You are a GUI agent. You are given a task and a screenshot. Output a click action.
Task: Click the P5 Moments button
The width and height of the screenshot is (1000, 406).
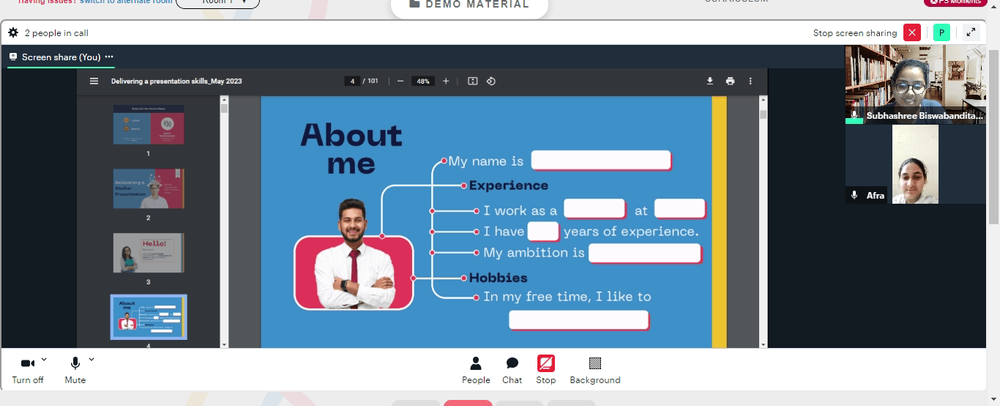955,3
